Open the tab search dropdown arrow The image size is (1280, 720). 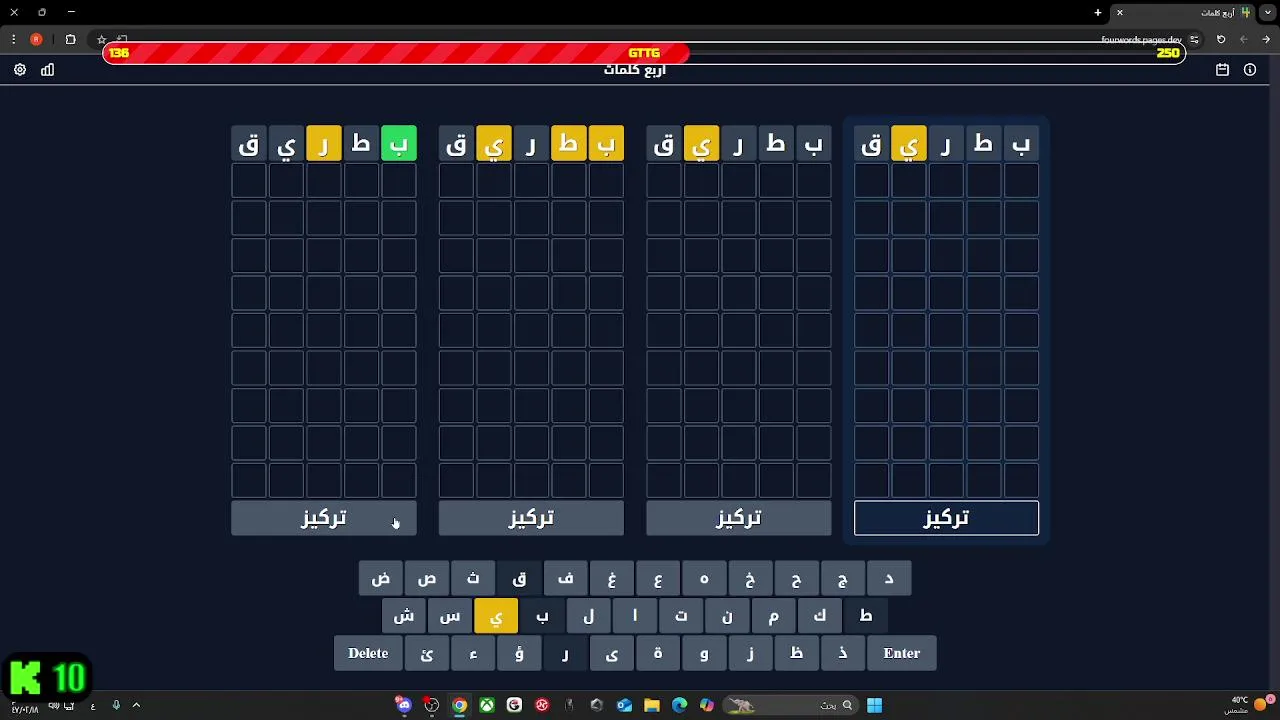pos(1269,12)
